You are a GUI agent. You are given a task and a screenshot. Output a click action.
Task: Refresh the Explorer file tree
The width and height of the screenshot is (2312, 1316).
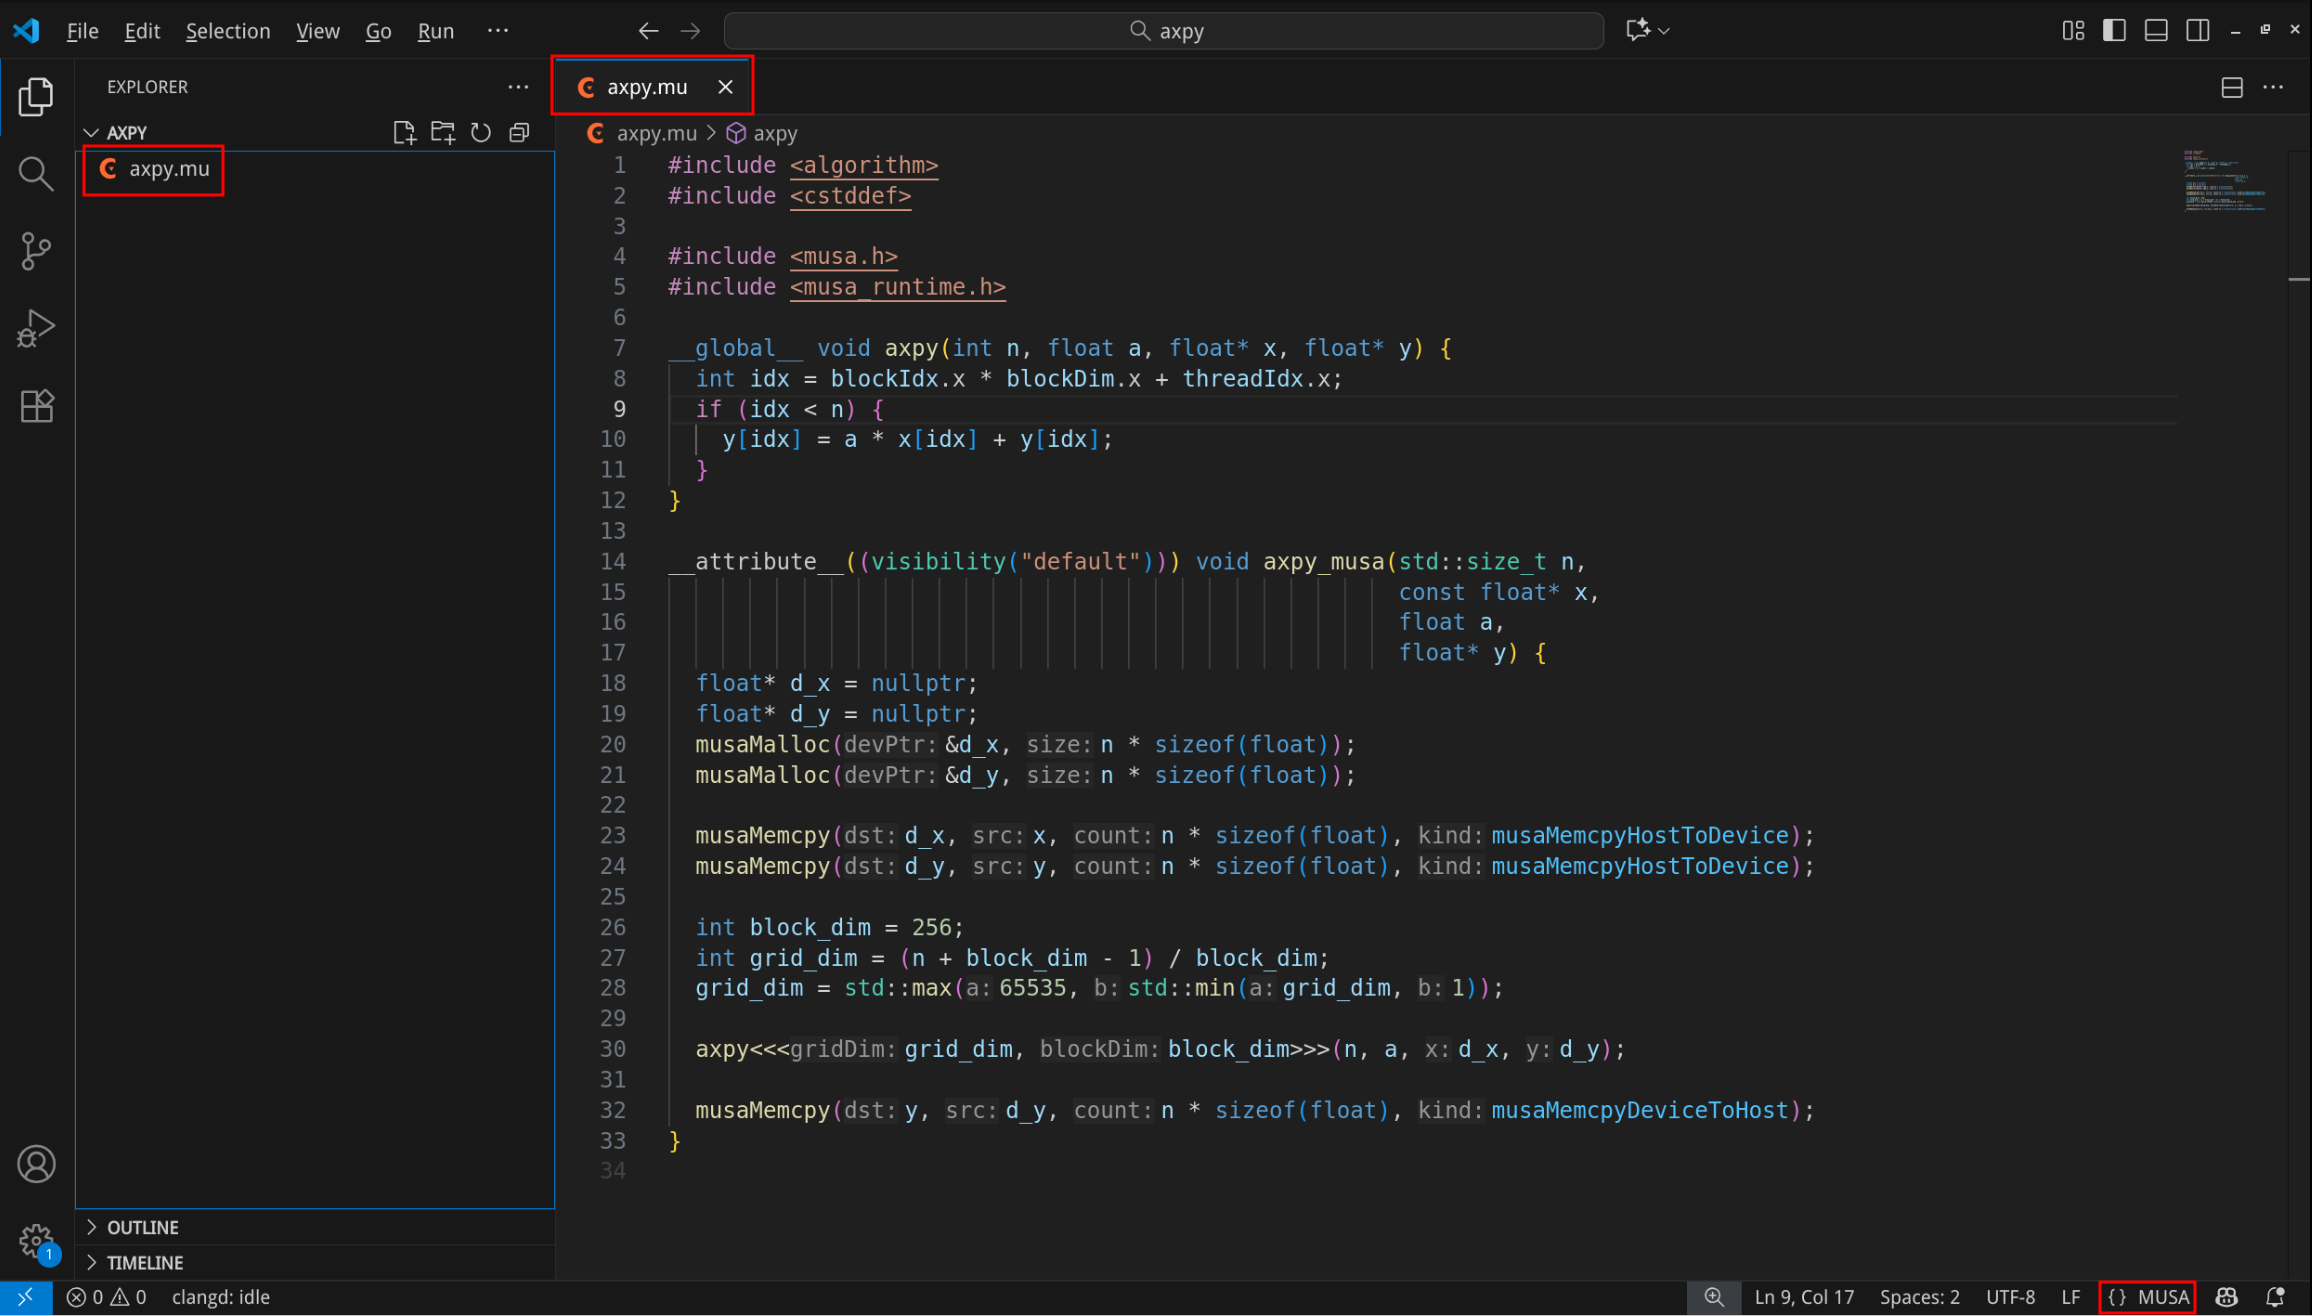[481, 132]
